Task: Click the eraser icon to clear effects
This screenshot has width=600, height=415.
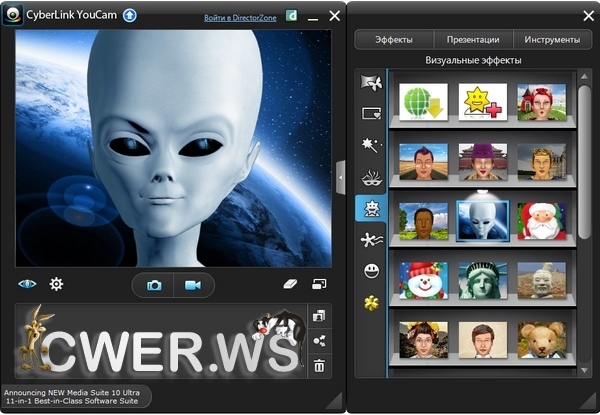Action: click(291, 284)
